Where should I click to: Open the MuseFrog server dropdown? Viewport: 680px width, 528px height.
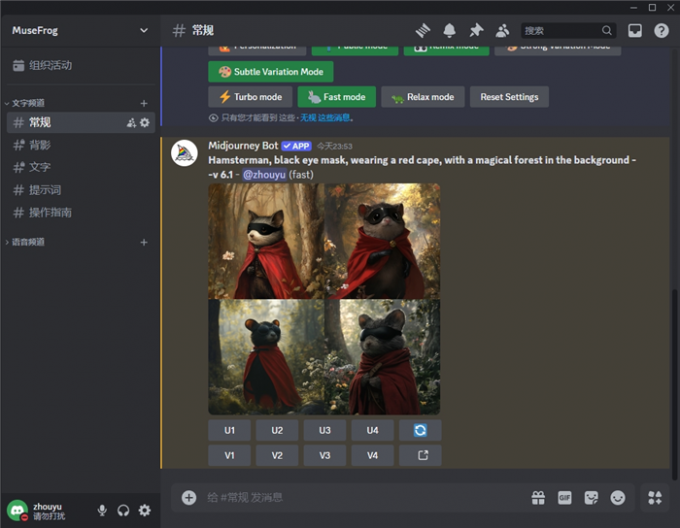click(x=80, y=30)
